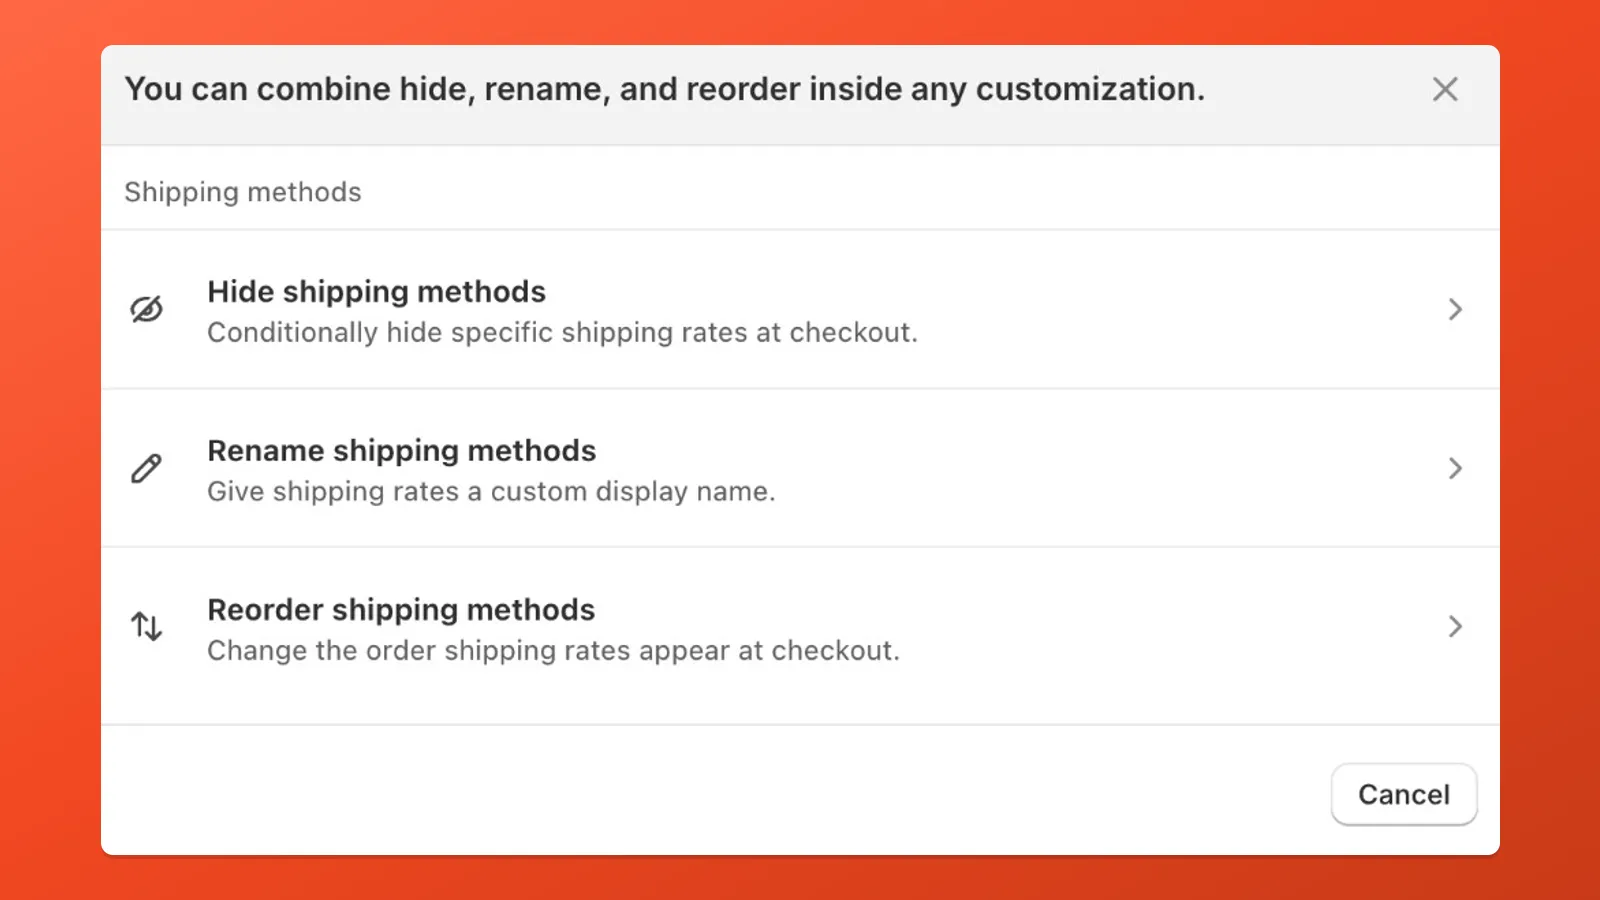Click the X to dismiss the dialog
Image resolution: width=1600 pixels, height=900 pixels.
click(1445, 89)
